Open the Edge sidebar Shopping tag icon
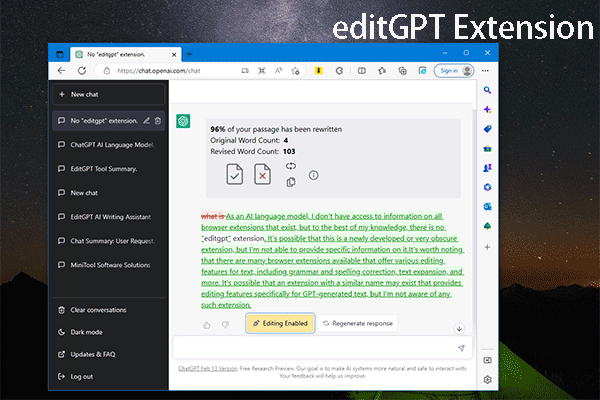This screenshot has height=400, width=600. coord(487,129)
